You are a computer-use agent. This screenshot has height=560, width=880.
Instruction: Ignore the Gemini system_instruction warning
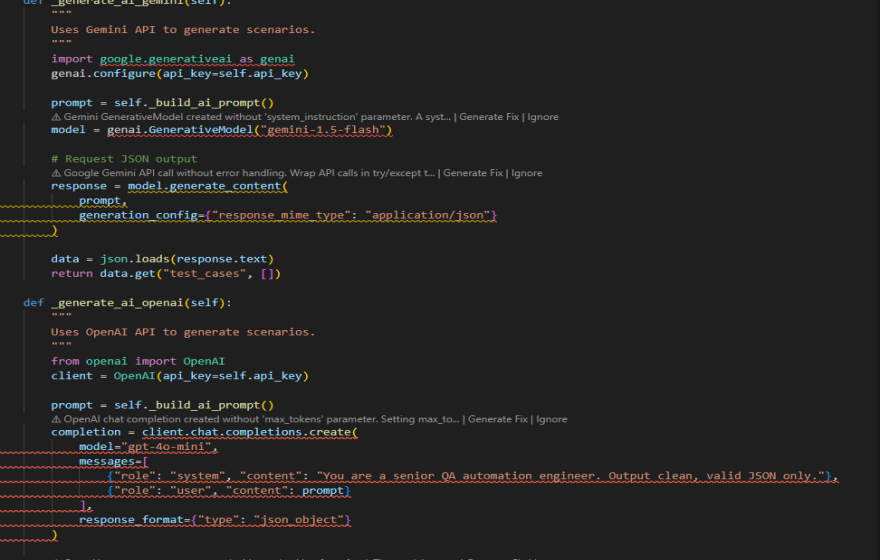click(543, 117)
